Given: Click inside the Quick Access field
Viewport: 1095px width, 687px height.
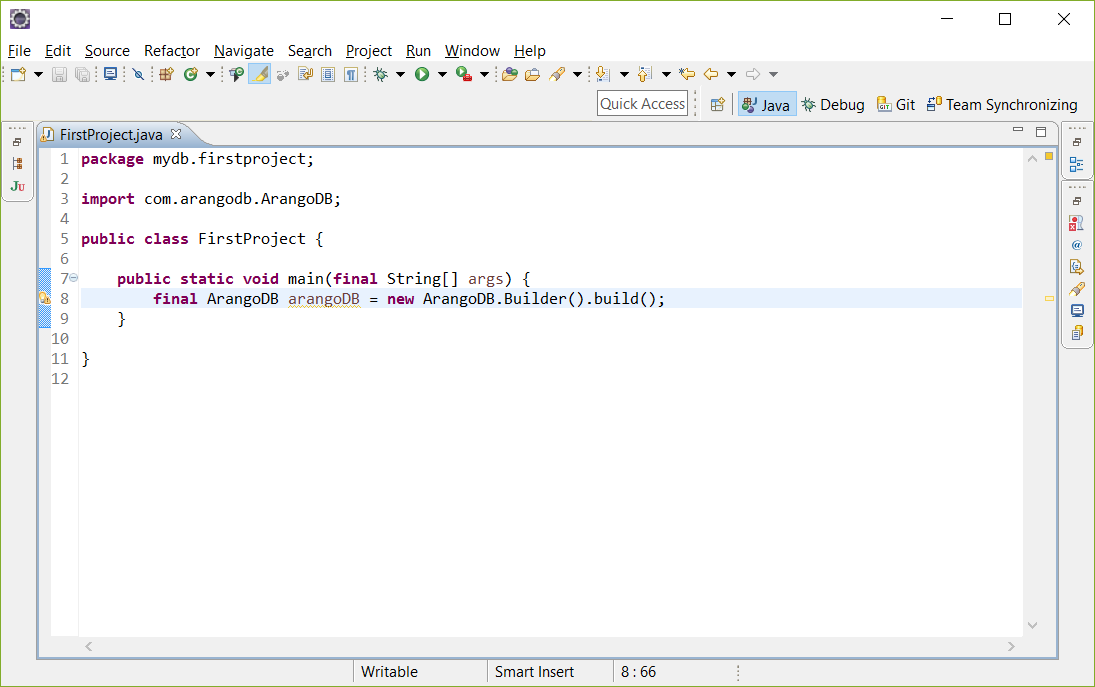Looking at the screenshot, I should pos(642,103).
